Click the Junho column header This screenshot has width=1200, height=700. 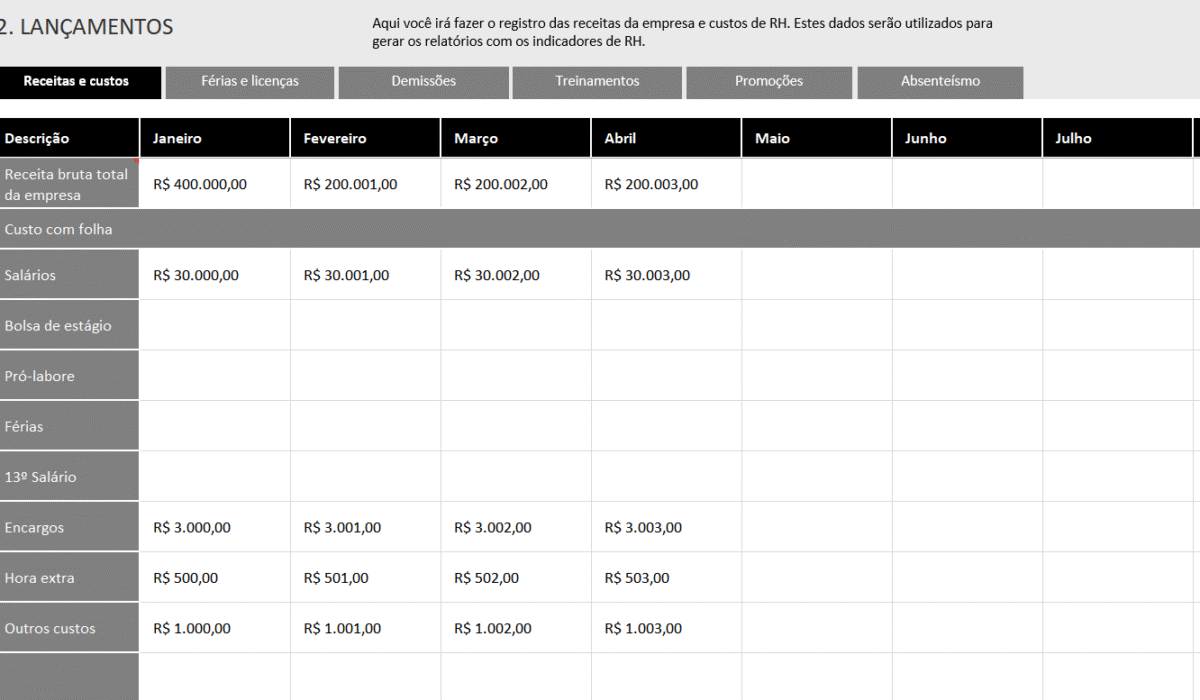[966, 139]
